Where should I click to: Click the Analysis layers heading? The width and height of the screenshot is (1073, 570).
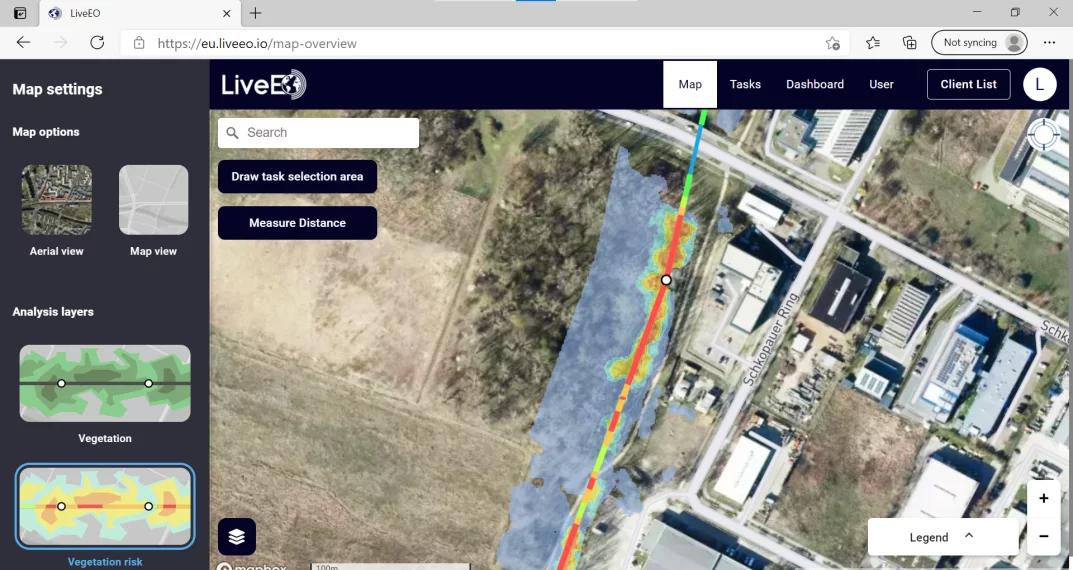(x=53, y=311)
